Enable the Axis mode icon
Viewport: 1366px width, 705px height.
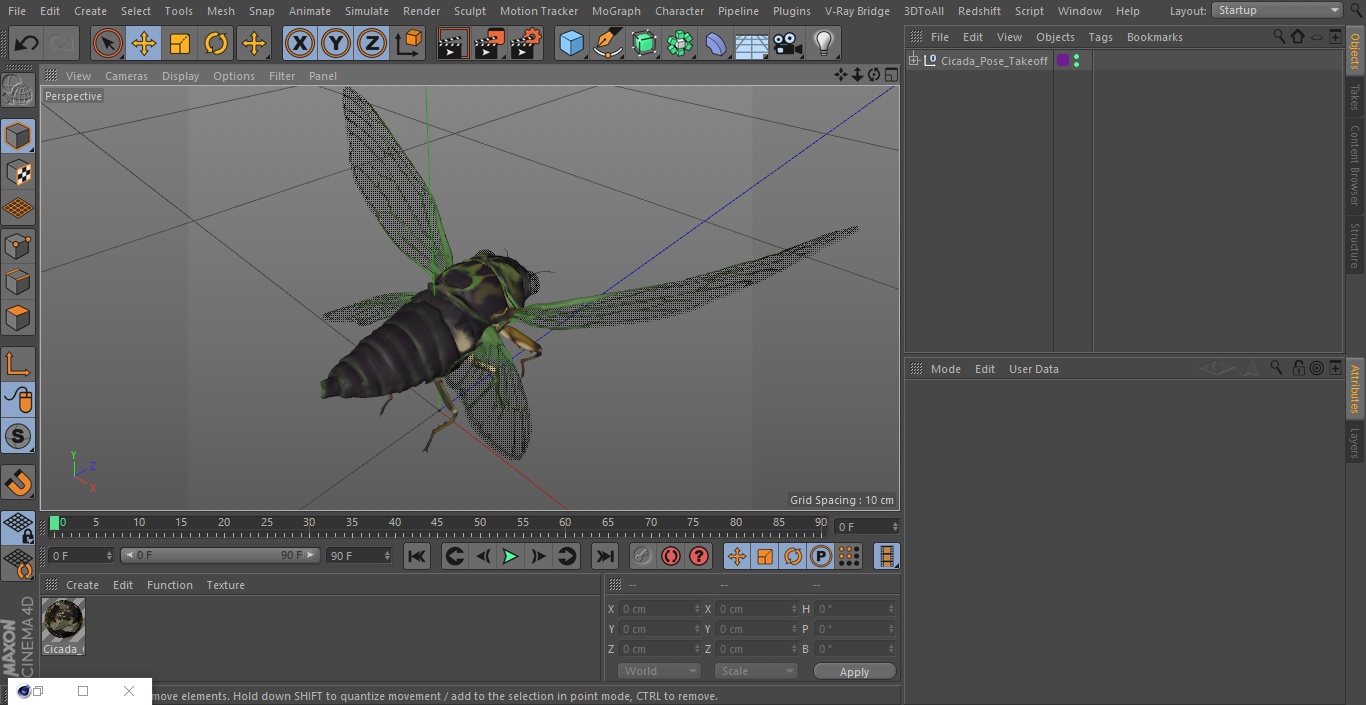(18, 364)
